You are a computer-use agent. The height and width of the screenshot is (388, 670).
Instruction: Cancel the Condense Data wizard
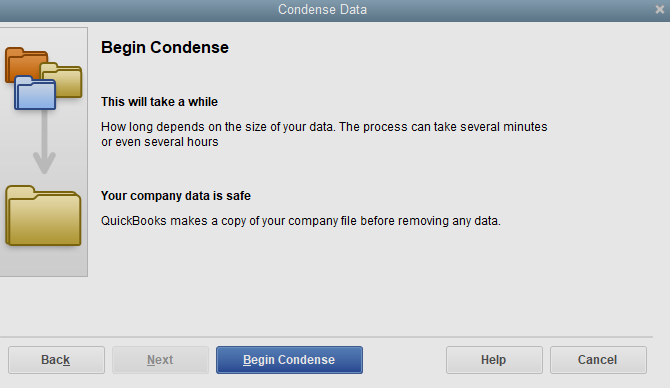[598, 360]
